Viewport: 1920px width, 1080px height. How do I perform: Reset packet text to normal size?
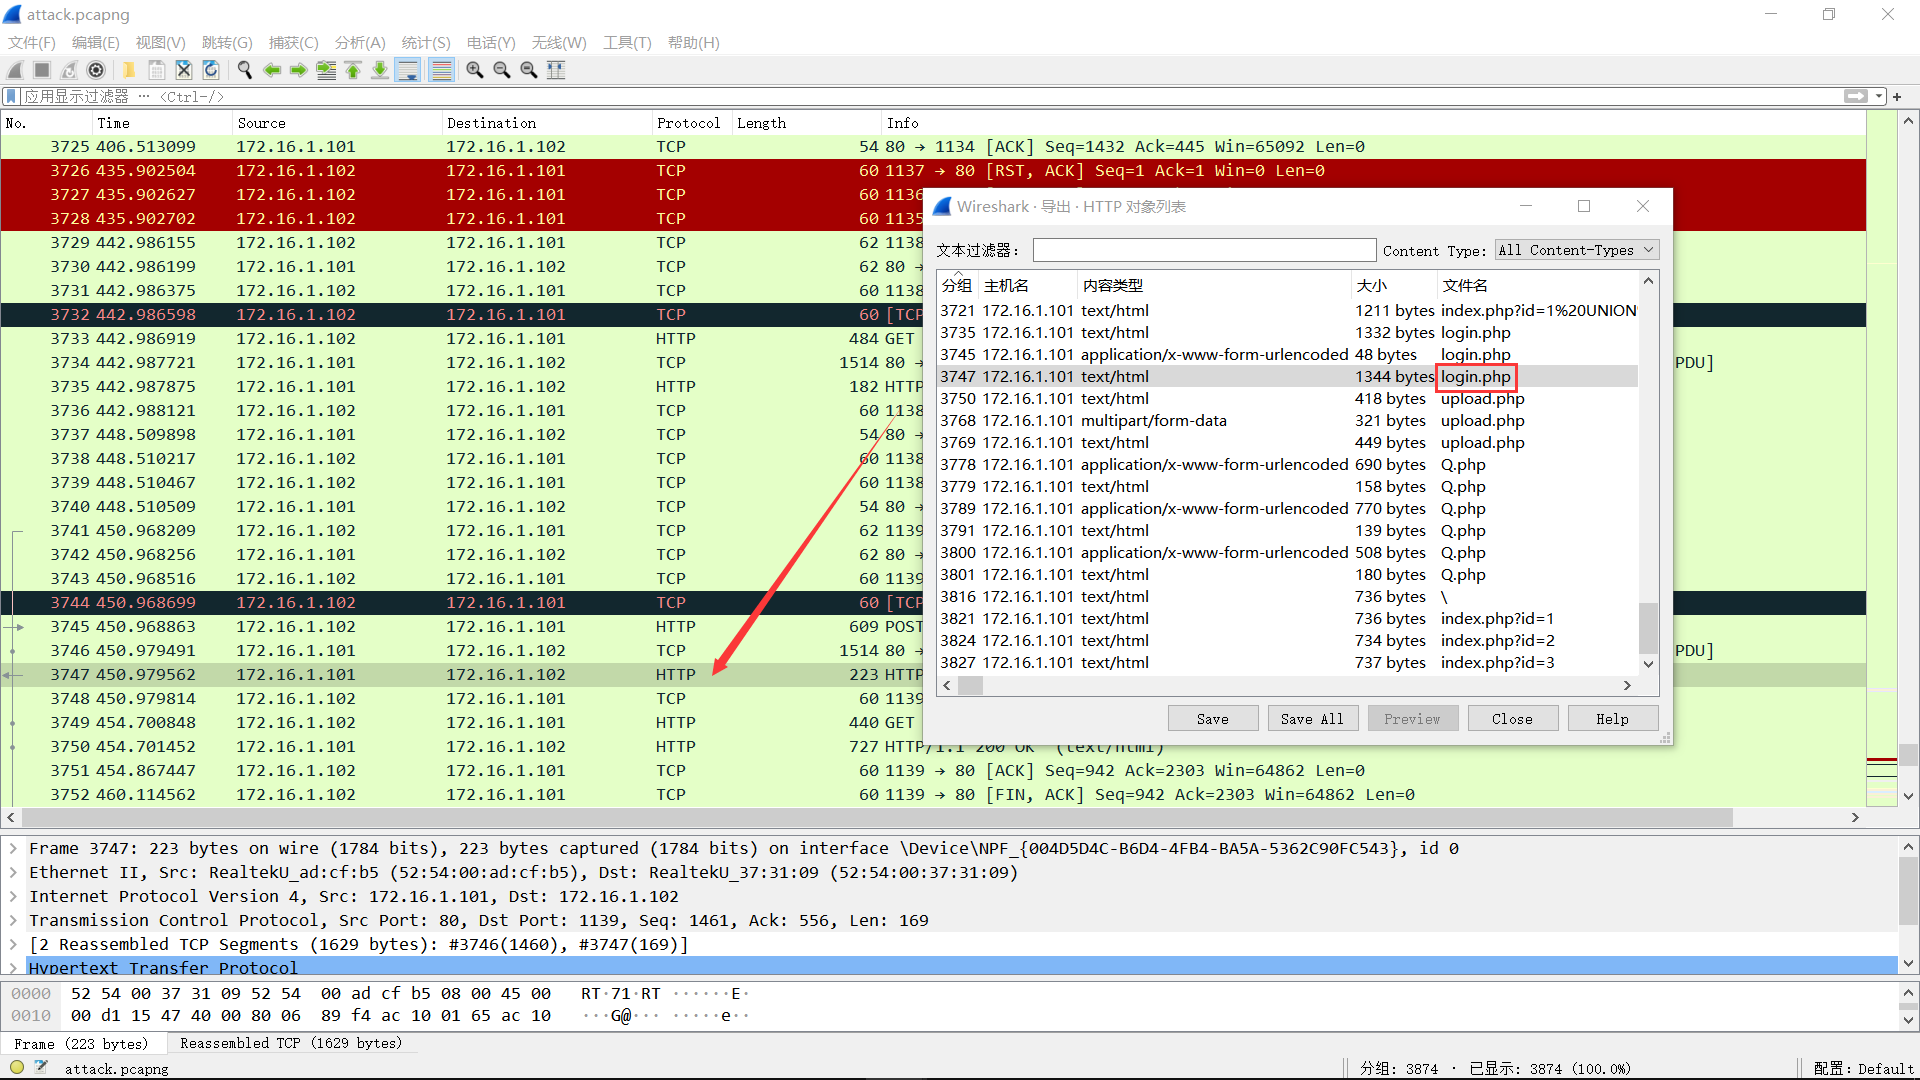pos(529,70)
